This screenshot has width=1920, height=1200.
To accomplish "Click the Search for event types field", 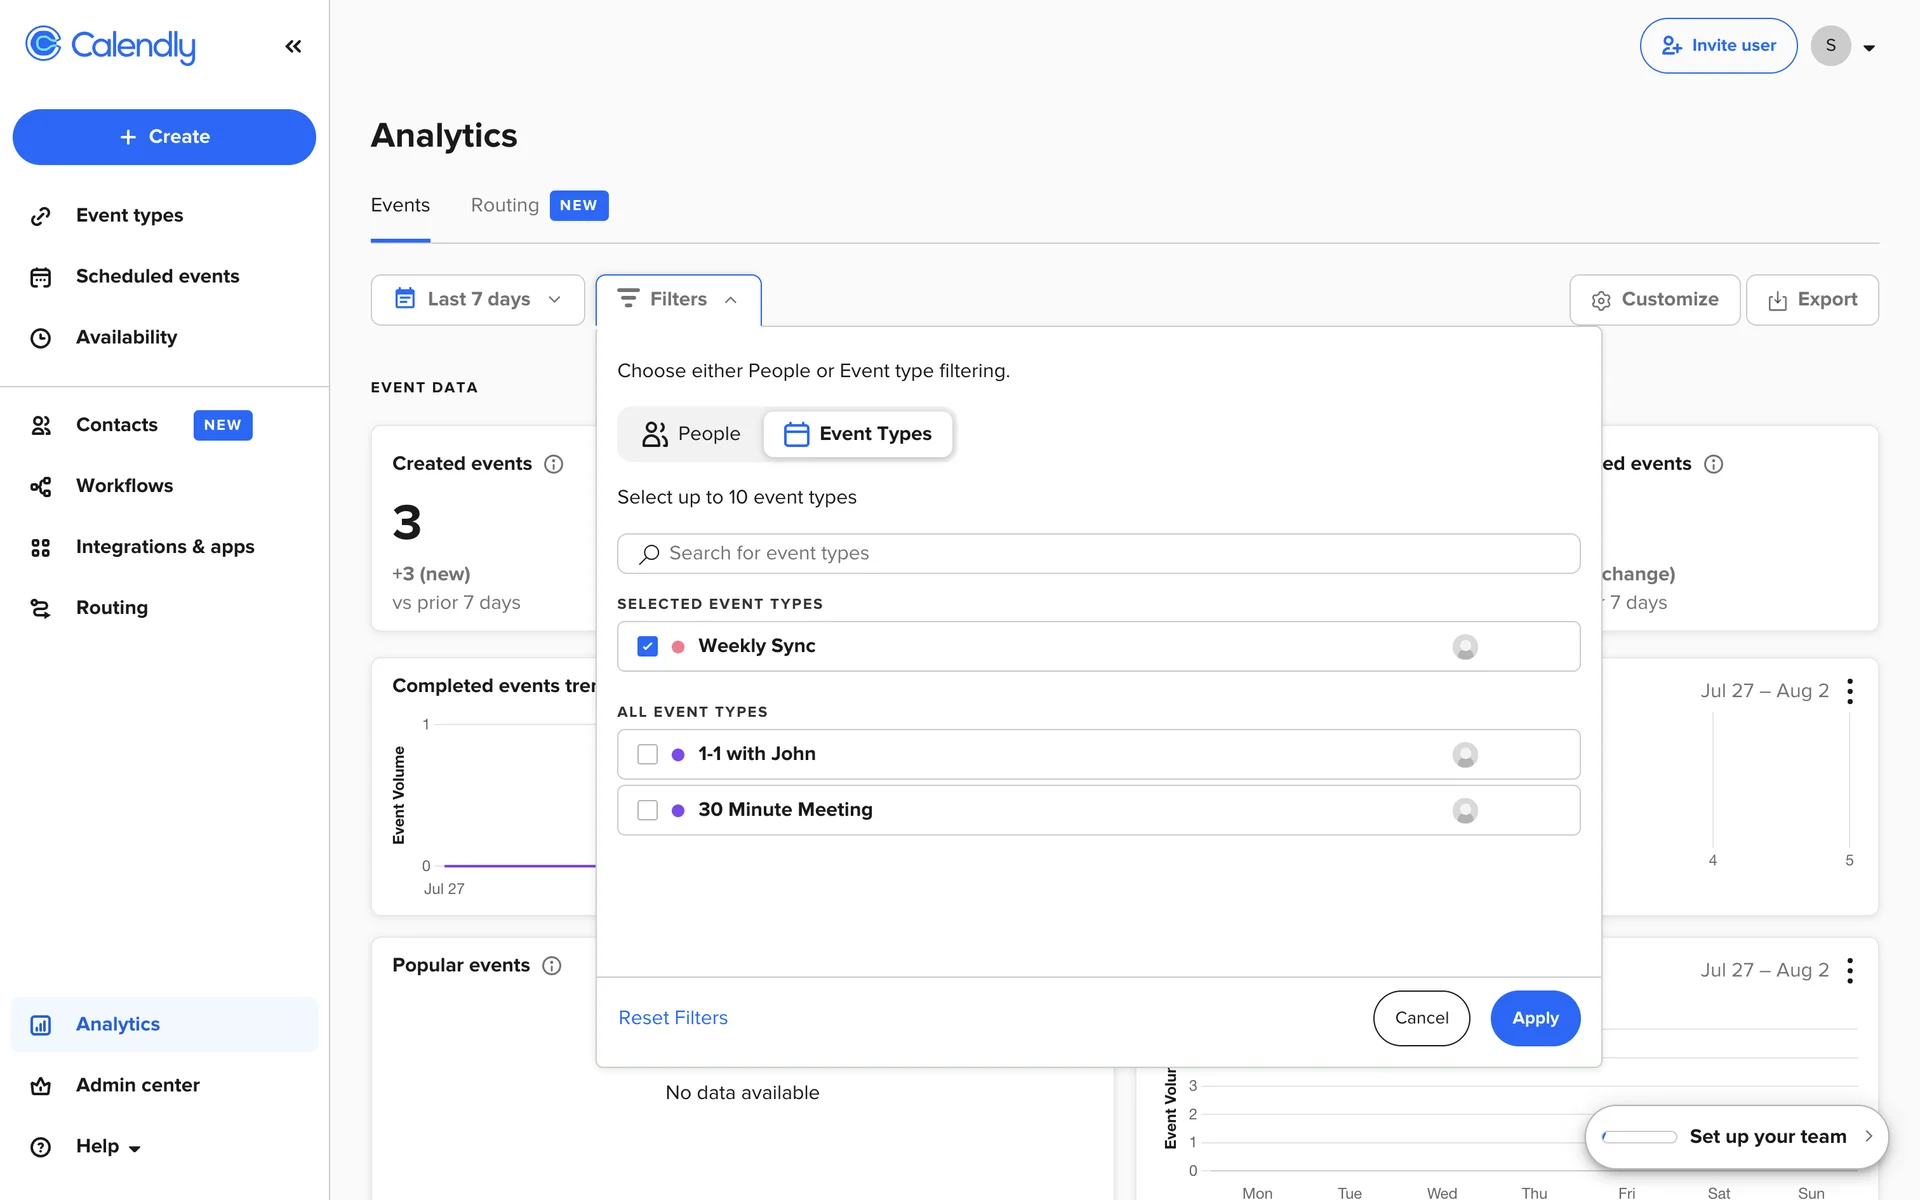I will [x=1098, y=553].
